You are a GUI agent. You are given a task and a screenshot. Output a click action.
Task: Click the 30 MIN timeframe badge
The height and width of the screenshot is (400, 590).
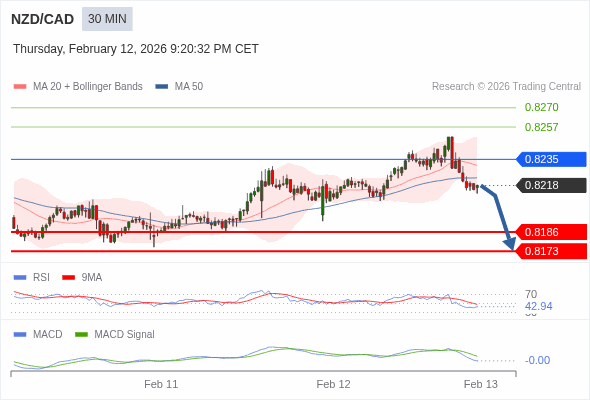[107, 19]
